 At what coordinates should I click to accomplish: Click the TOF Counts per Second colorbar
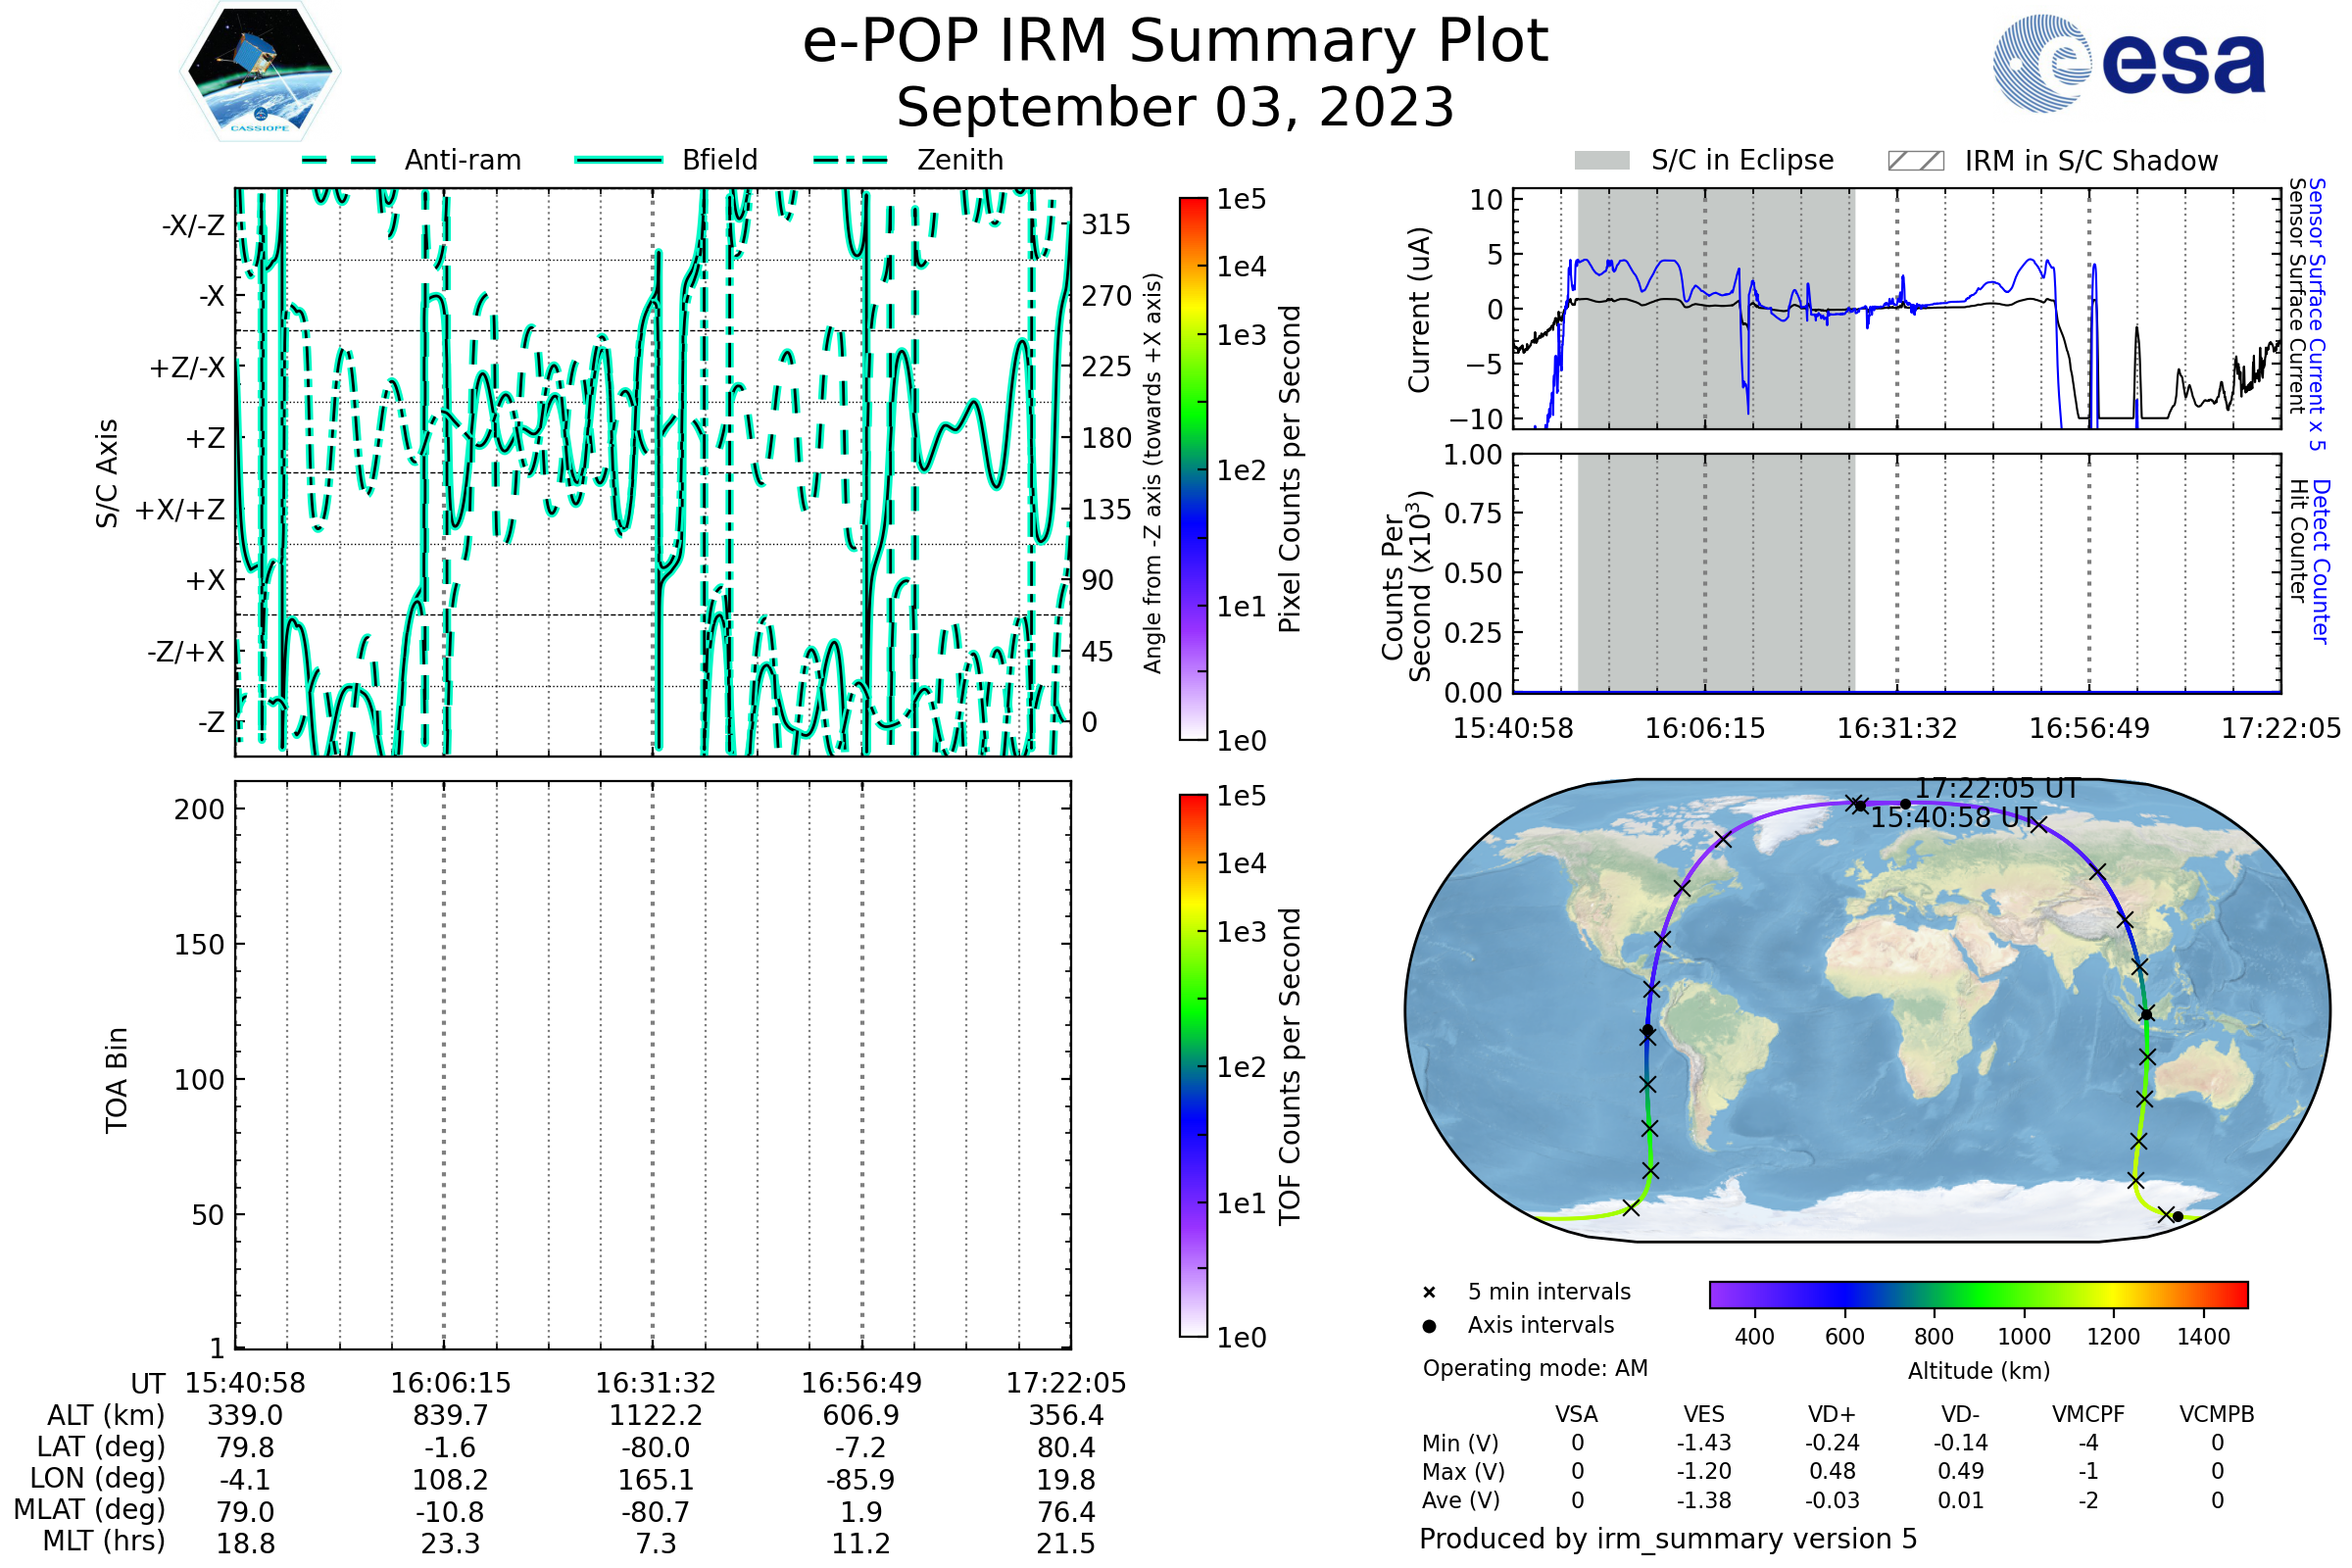(1193, 1065)
